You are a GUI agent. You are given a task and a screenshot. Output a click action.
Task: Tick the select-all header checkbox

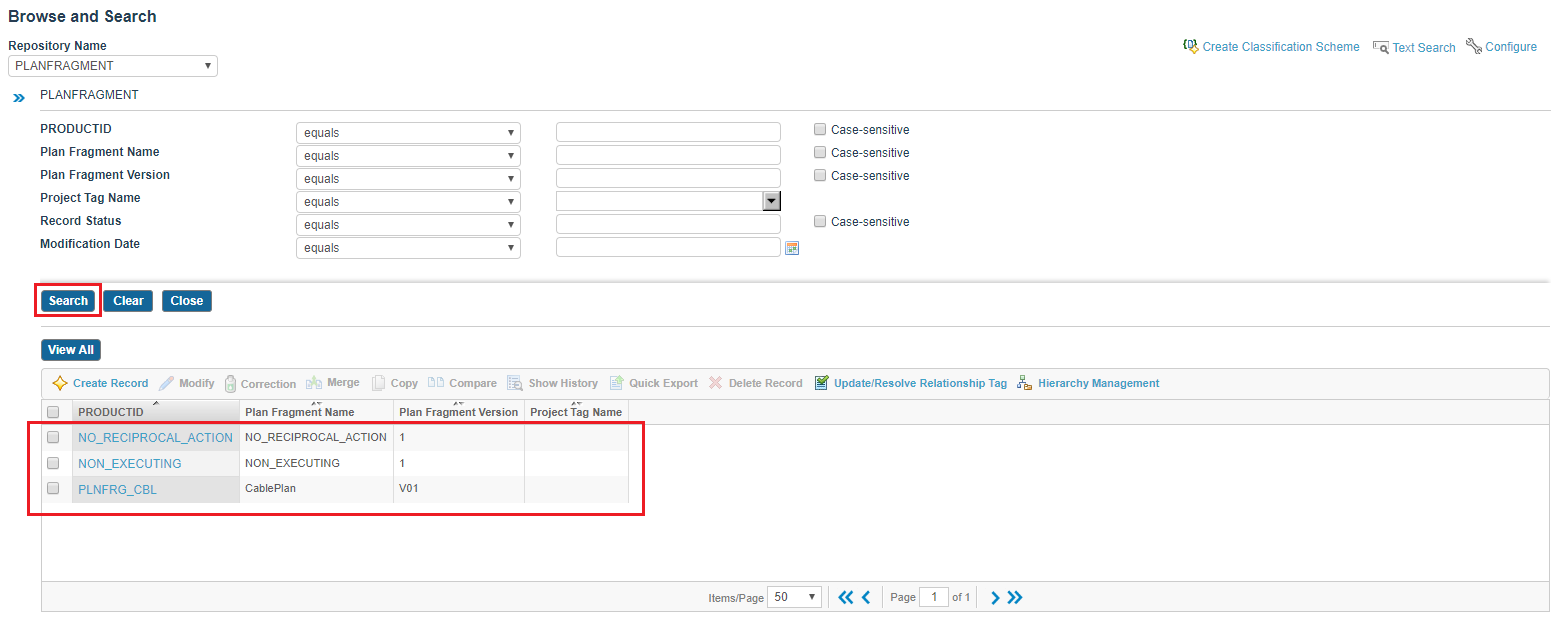coord(53,412)
